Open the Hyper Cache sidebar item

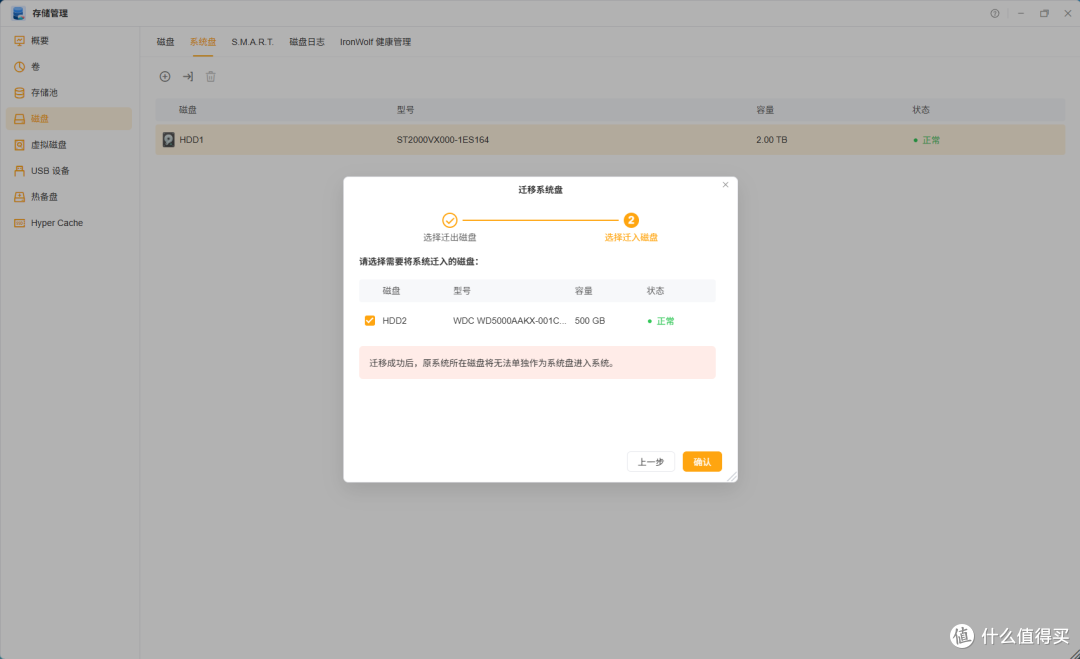pos(69,223)
